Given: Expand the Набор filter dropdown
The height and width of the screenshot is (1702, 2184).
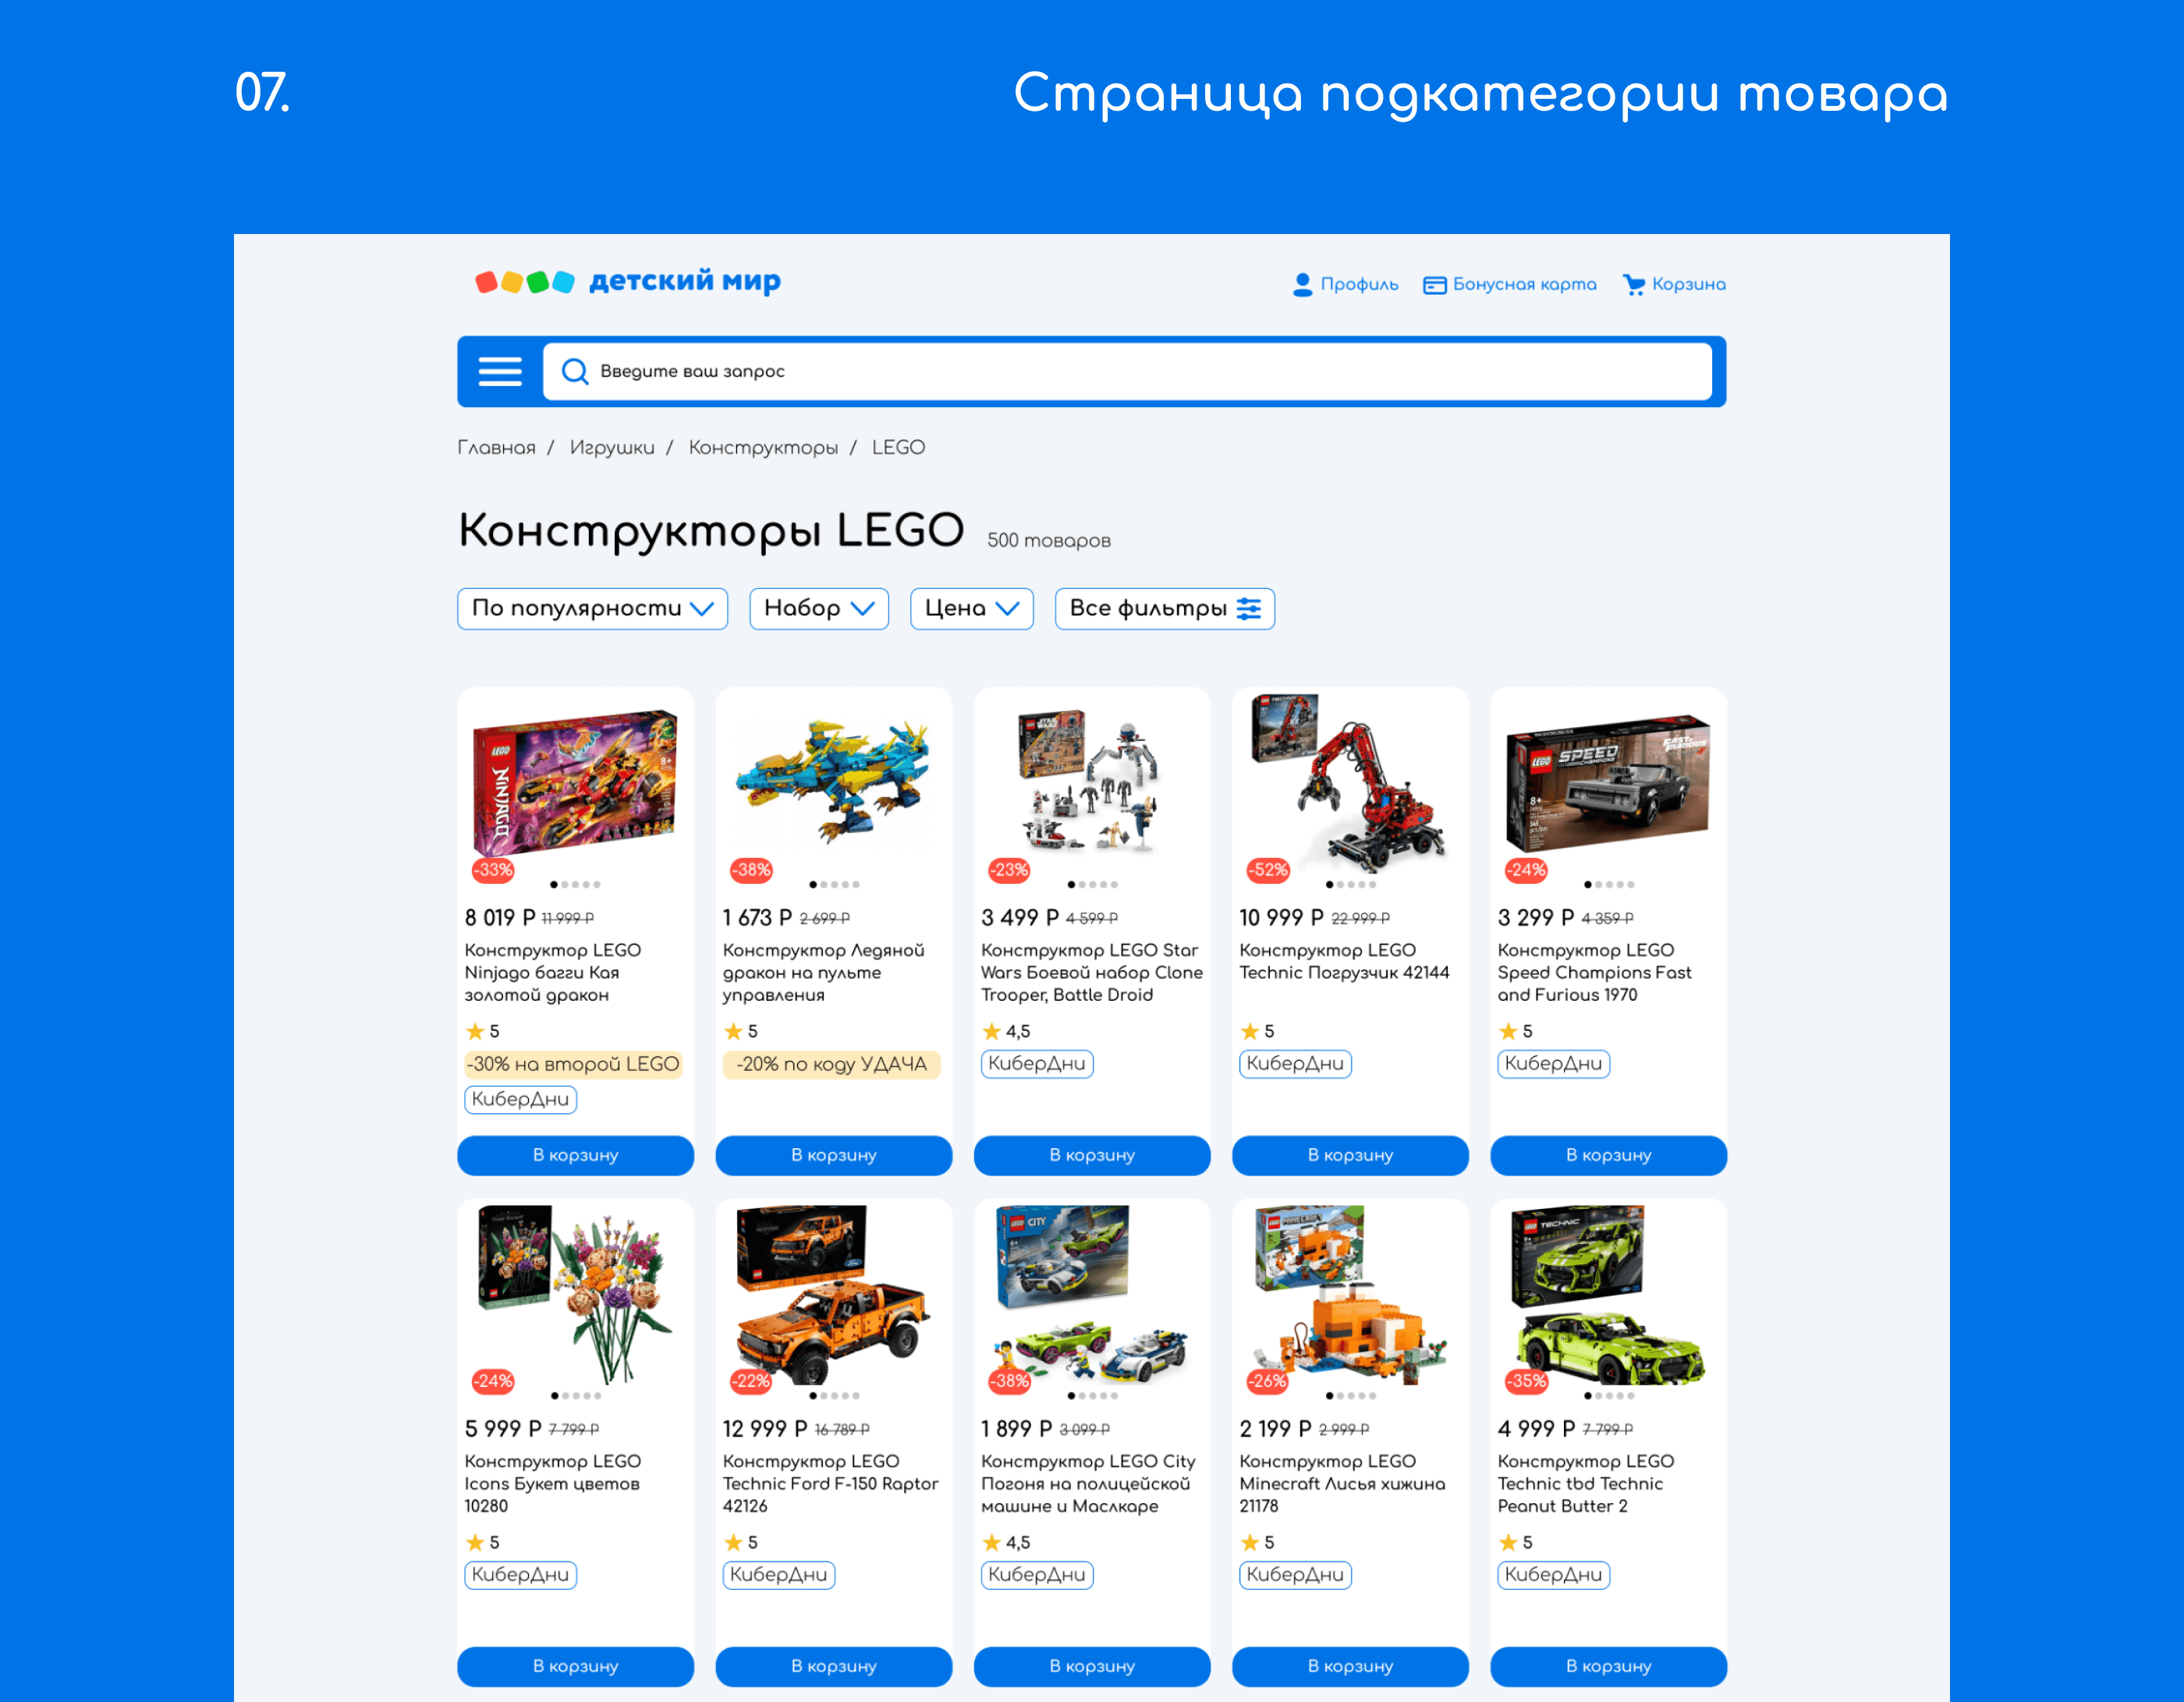Looking at the screenshot, I should point(819,609).
